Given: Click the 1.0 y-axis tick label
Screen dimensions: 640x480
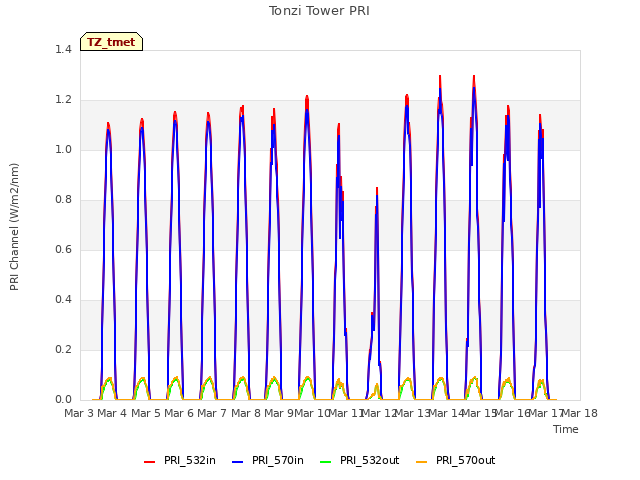Looking at the screenshot, I should [63, 149].
